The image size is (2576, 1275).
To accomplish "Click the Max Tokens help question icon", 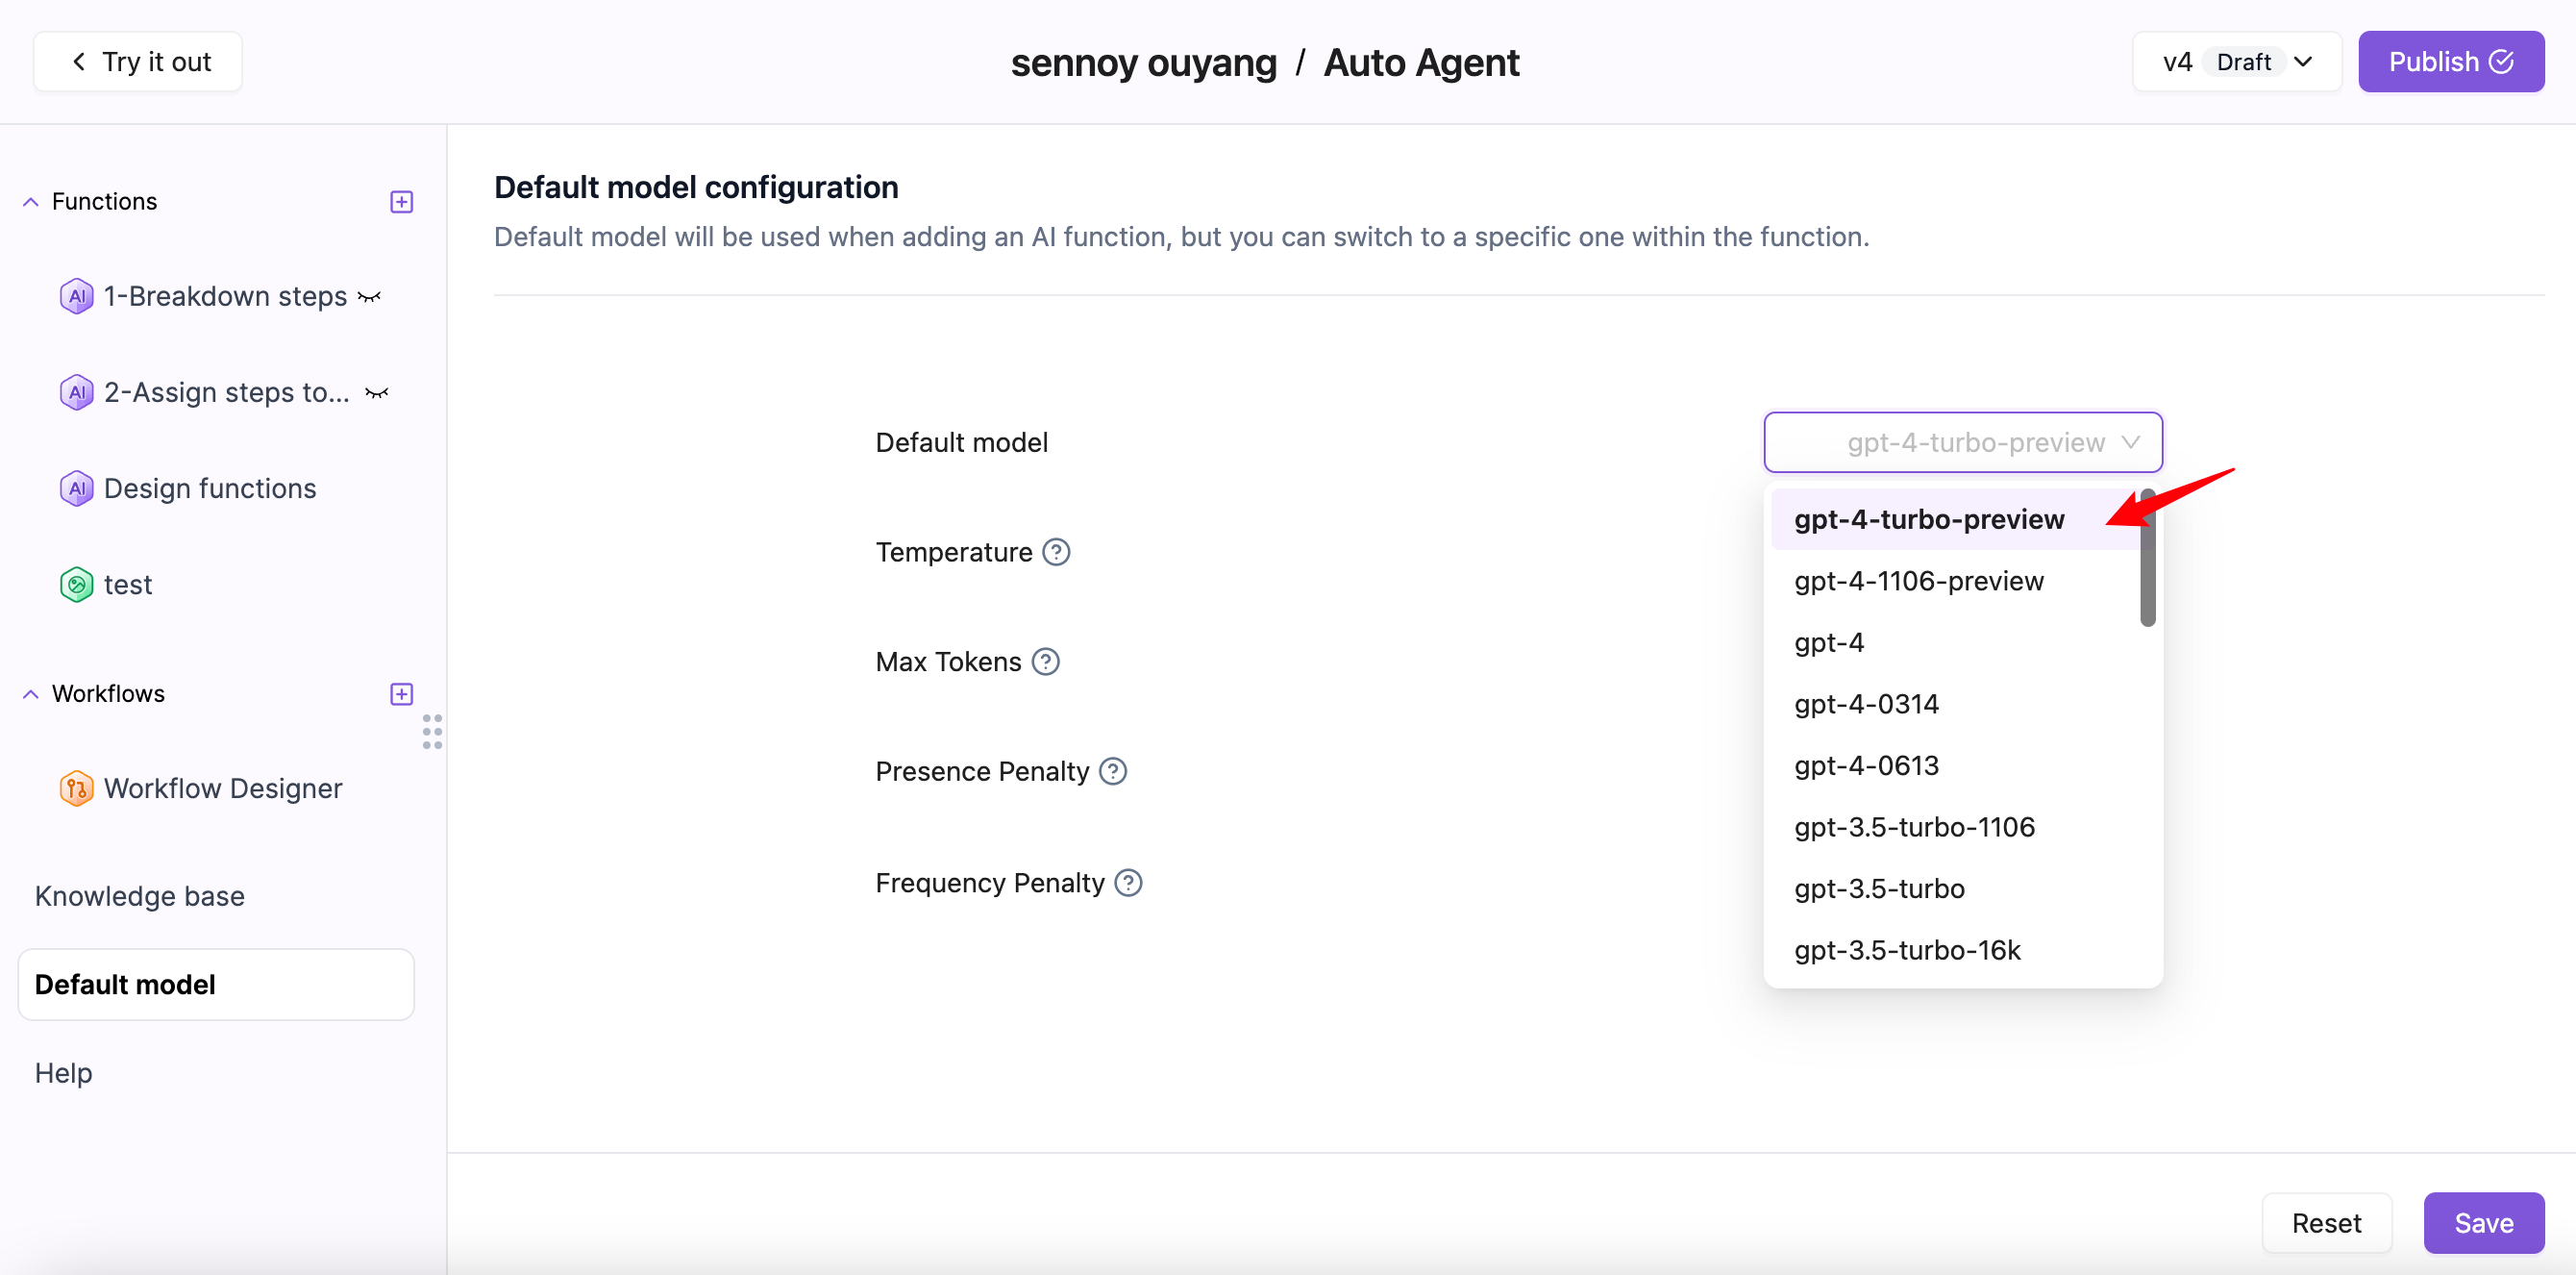I will 1045,662.
